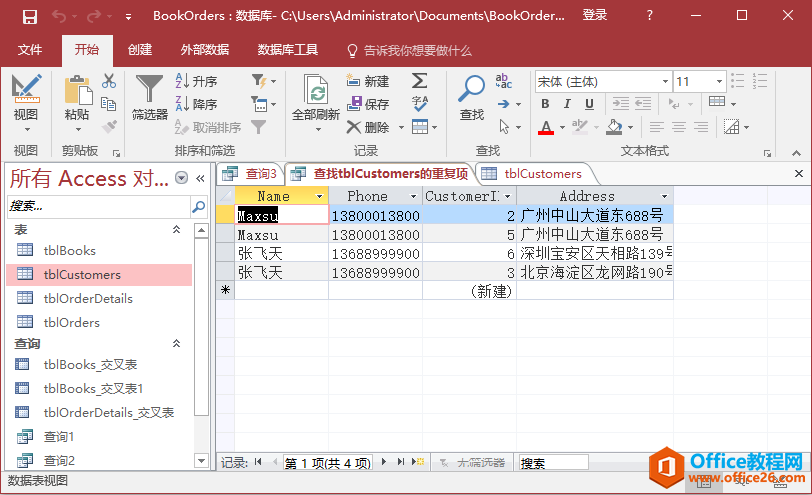Toggle Bold formatting
812x495 pixels.
coord(545,104)
